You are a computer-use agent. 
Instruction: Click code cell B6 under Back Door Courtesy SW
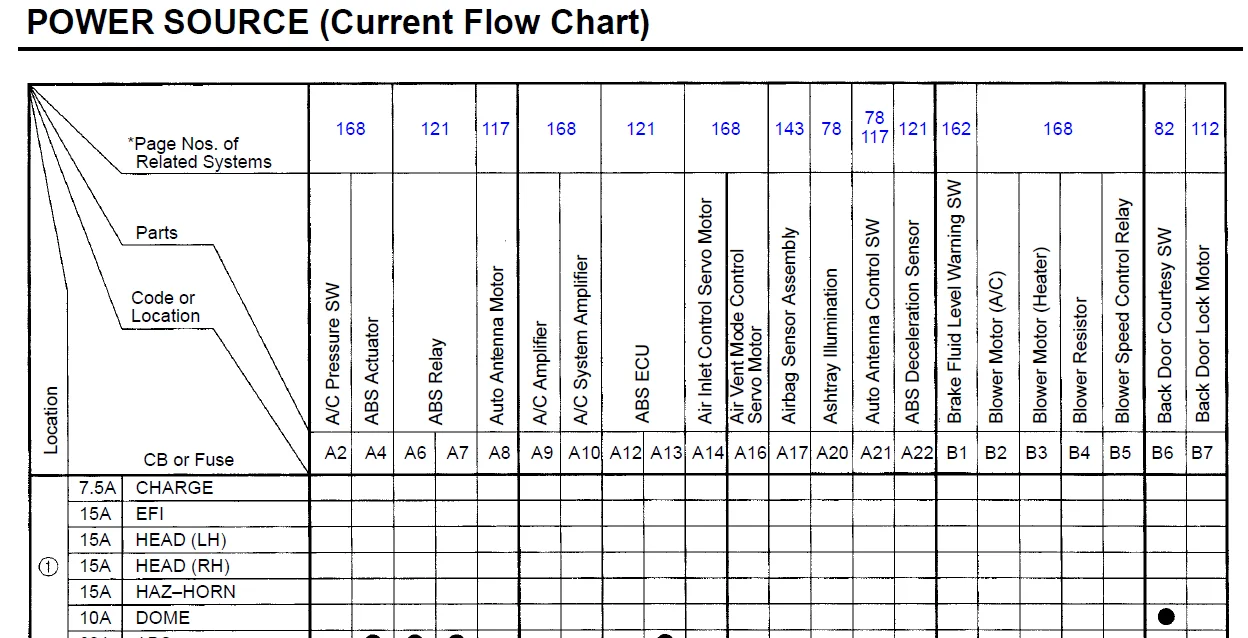[x=1162, y=453]
